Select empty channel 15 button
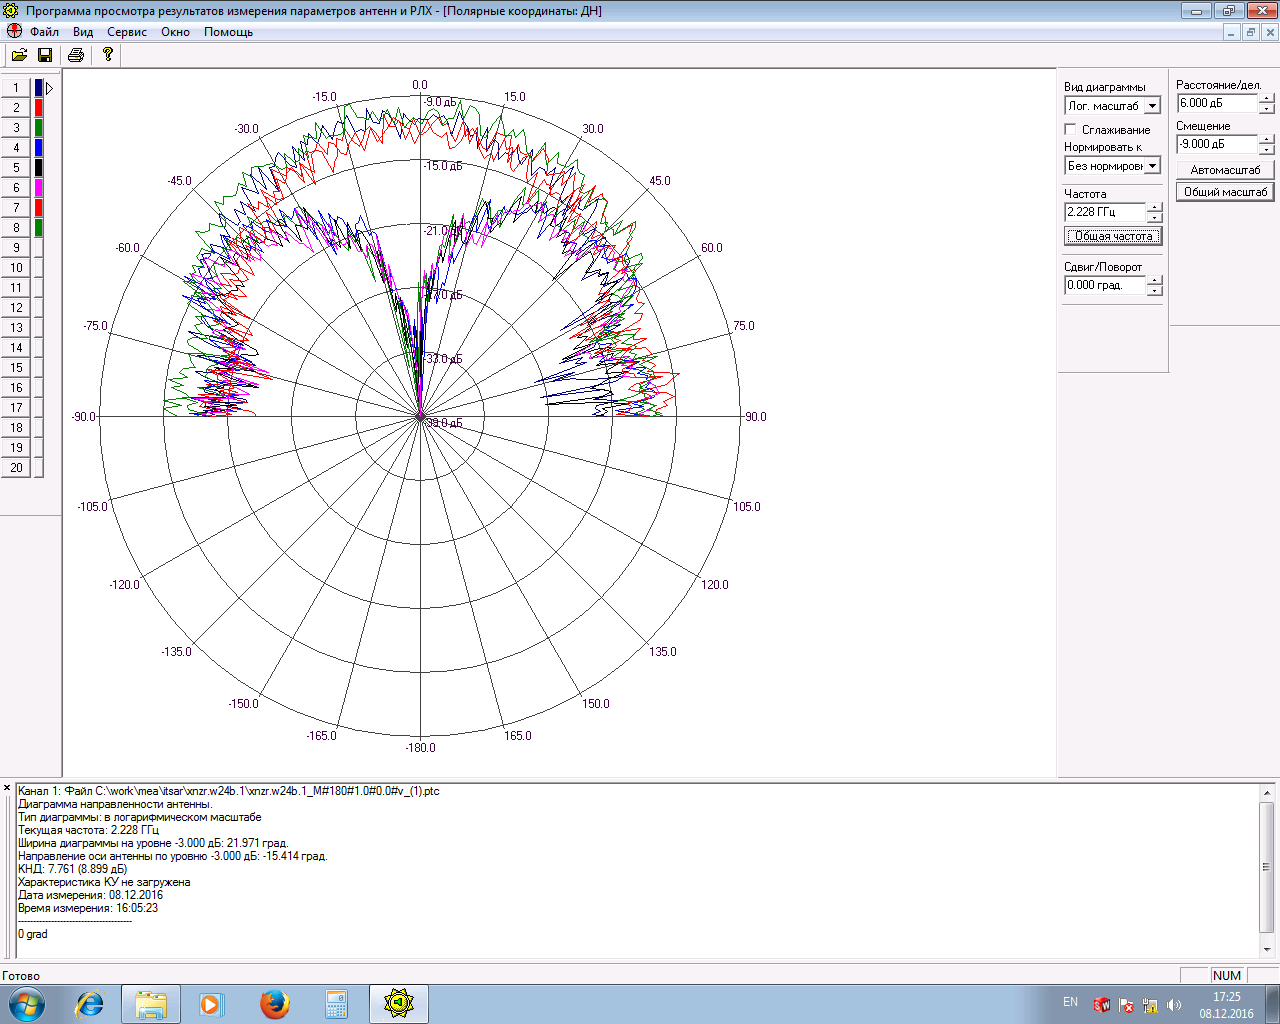This screenshot has height=1024, width=1280. pyautogui.click(x=16, y=368)
